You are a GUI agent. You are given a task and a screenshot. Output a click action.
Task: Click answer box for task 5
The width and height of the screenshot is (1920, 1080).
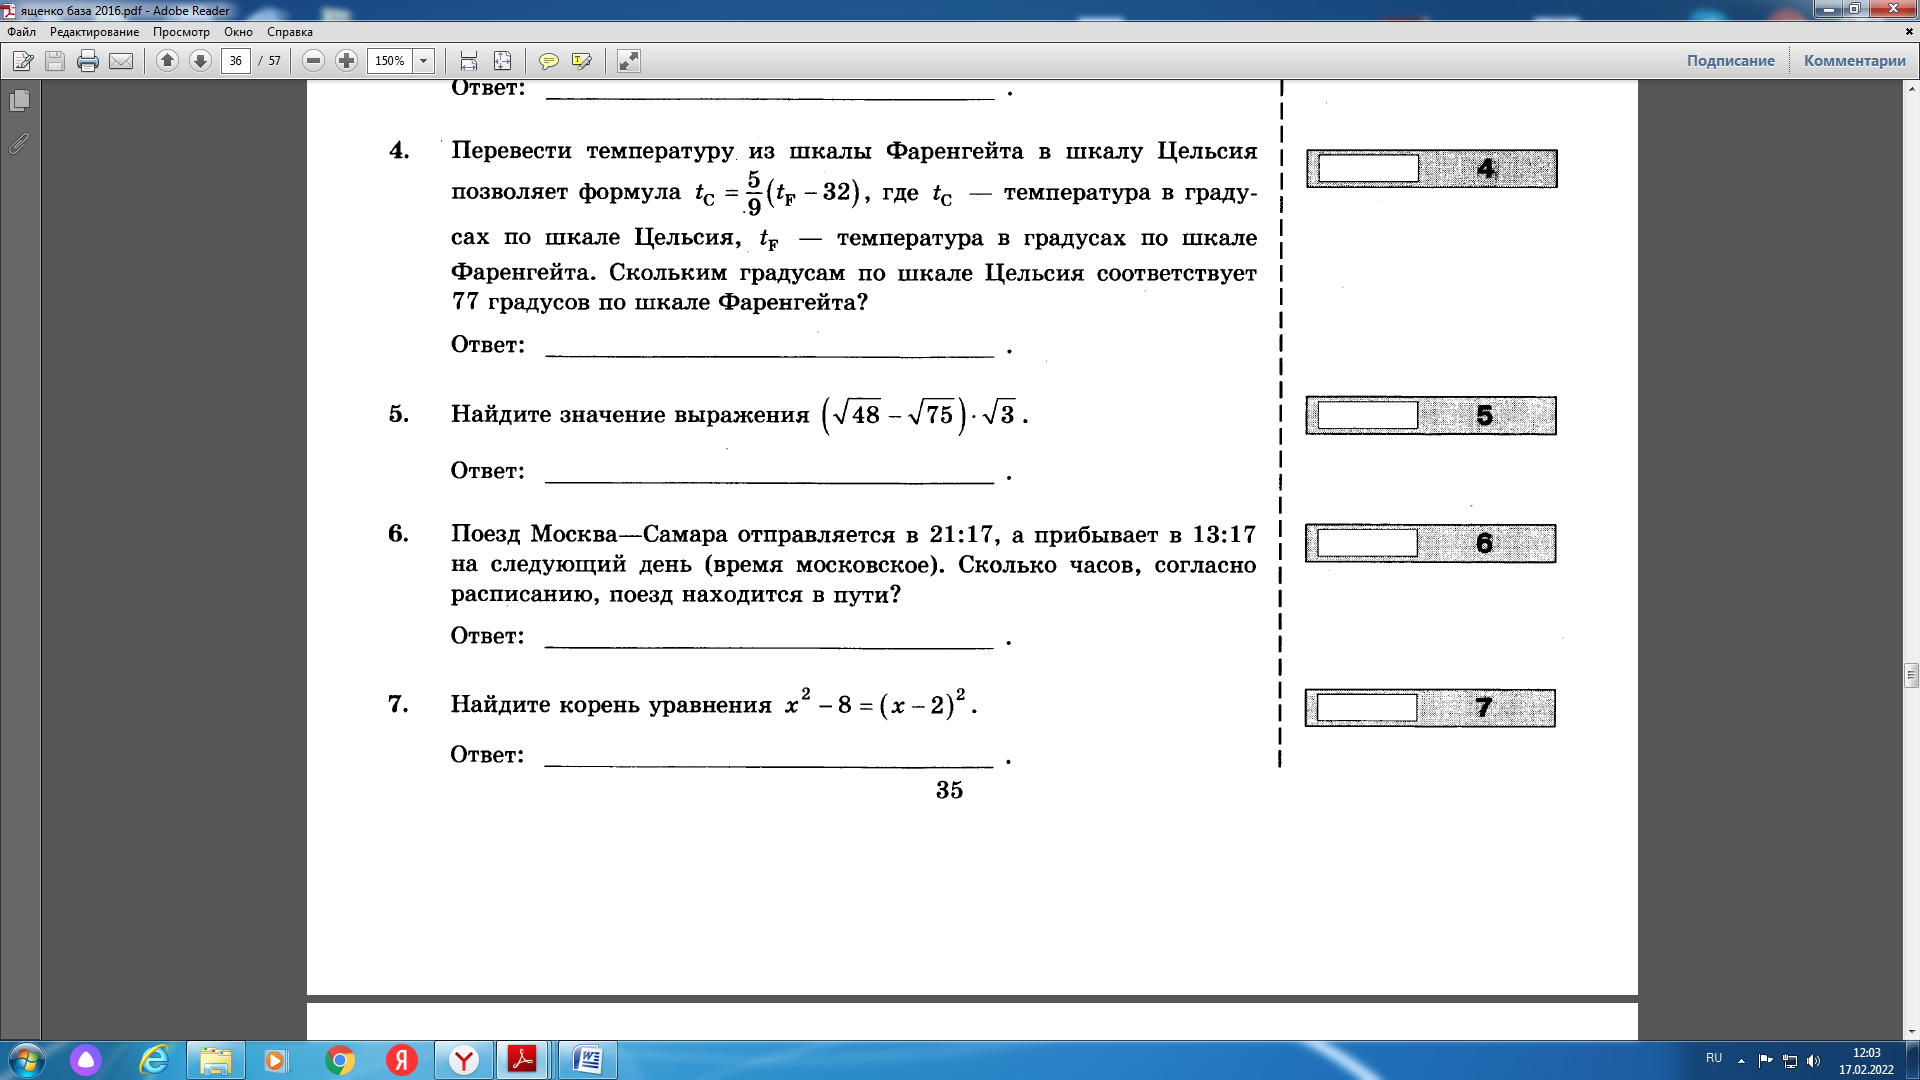[x=1367, y=415]
